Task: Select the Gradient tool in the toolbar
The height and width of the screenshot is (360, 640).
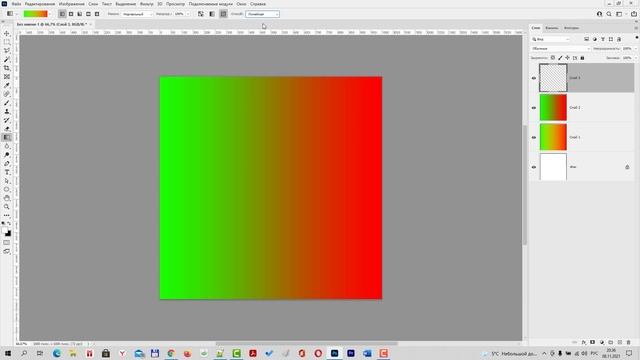Action: point(7,138)
